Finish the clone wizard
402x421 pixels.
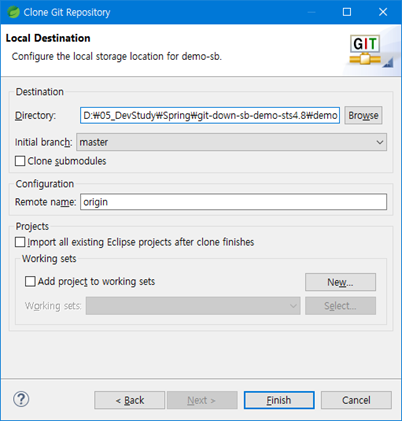click(x=279, y=400)
